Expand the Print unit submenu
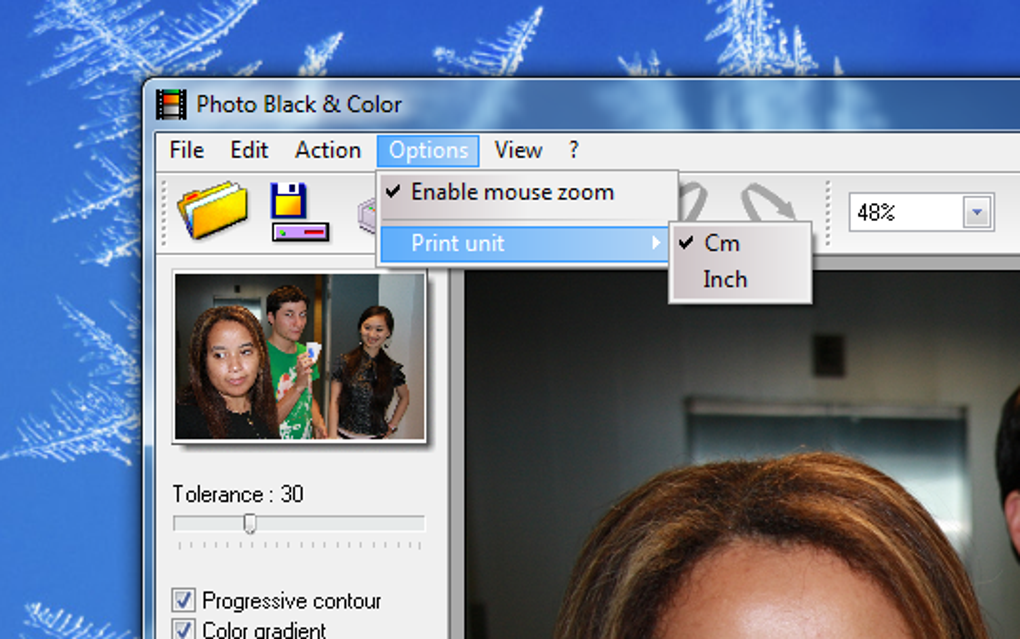Viewport: 1020px width, 639px height. 524,243
